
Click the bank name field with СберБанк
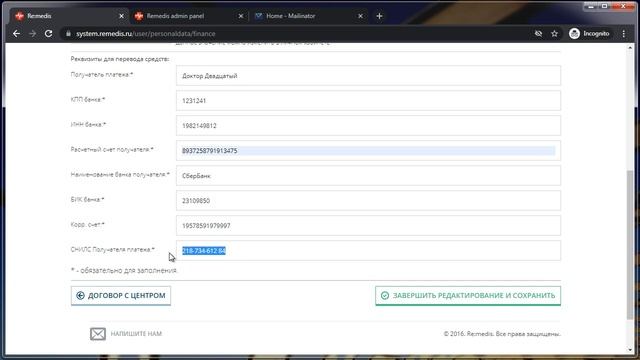[368, 176]
